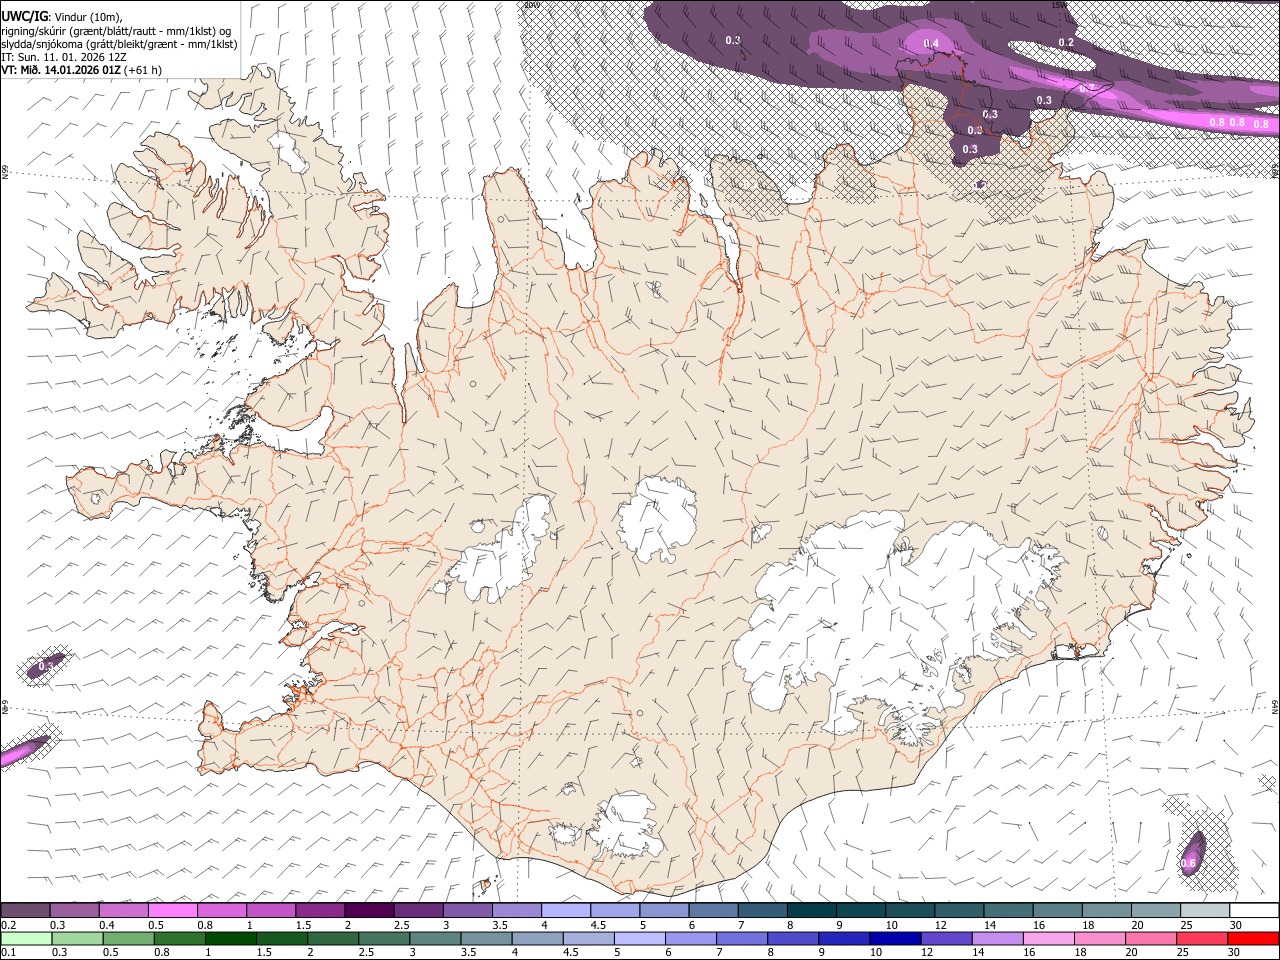Pick the darkest purple swatch at 2 in snow legend
1280x960 pixels.
tap(369, 911)
